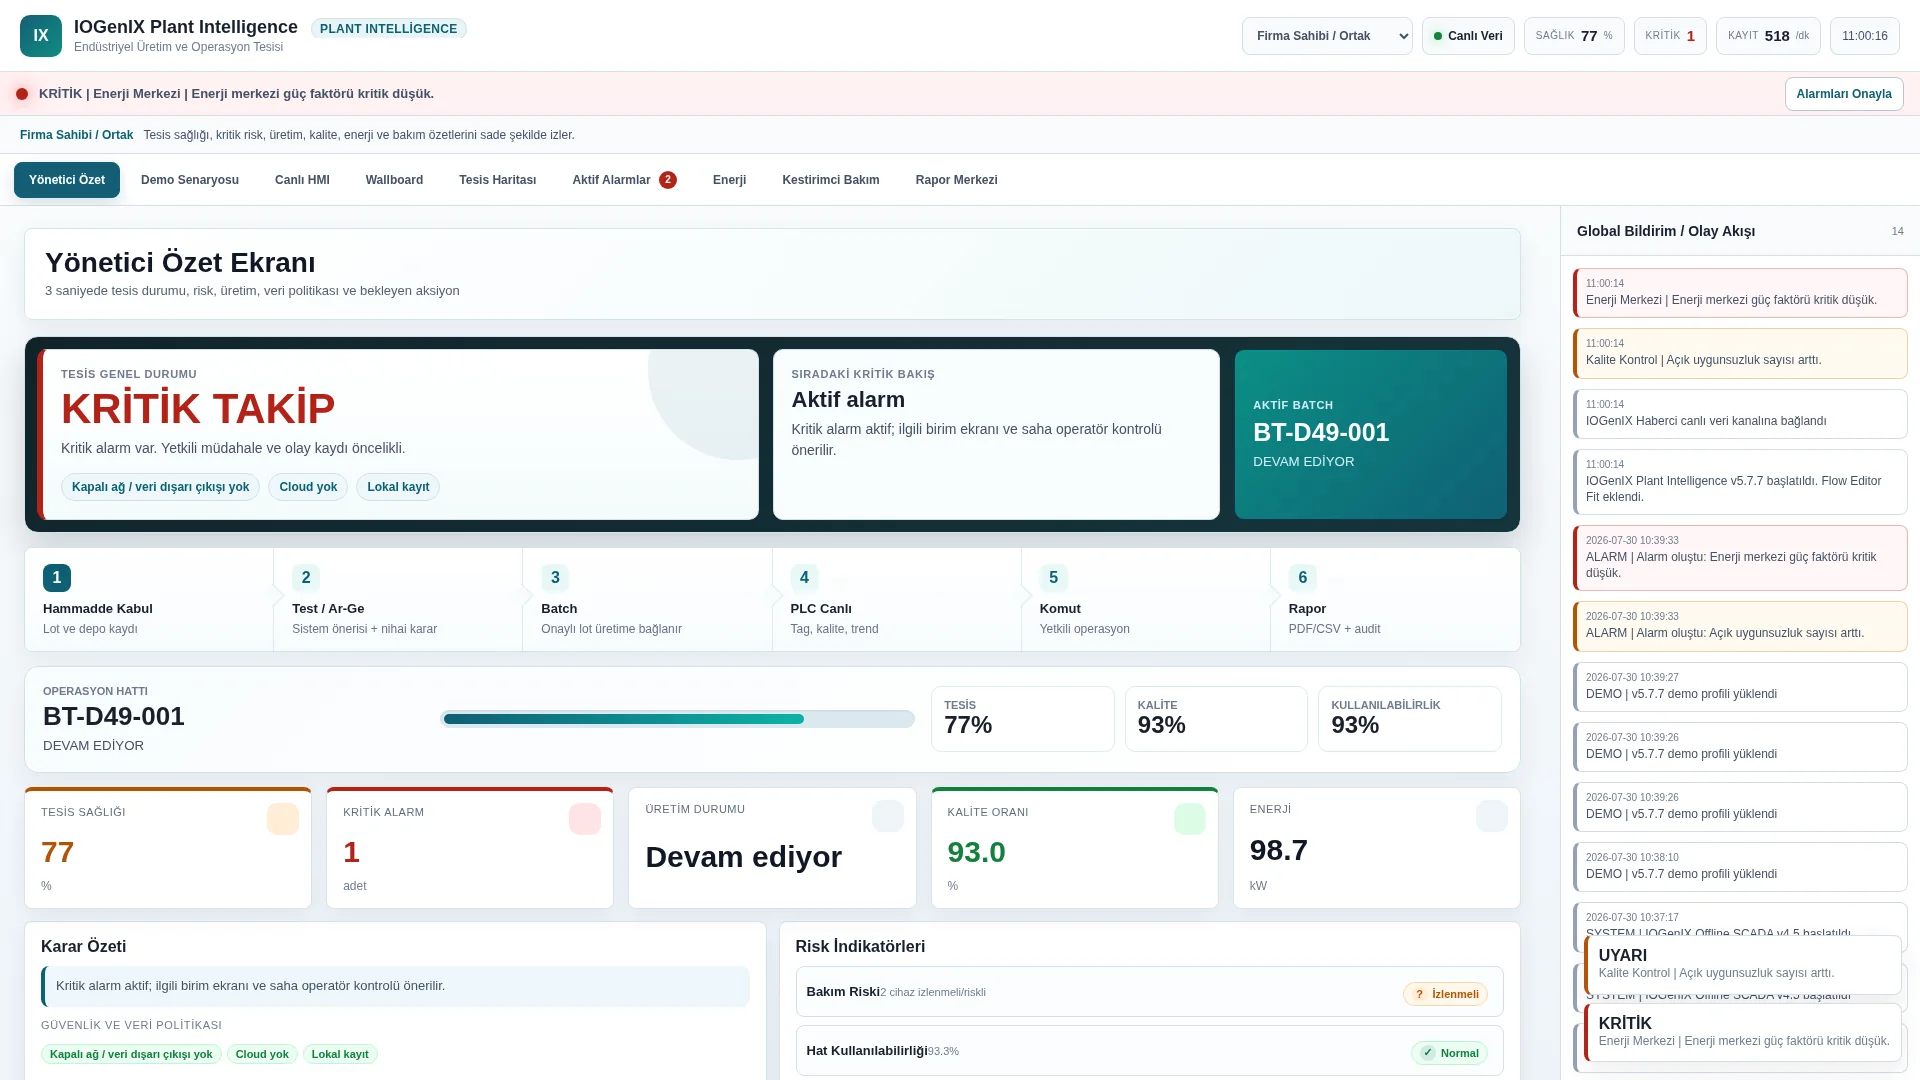Click the IX application logo
The width and height of the screenshot is (1920, 1080).
tap(41, 36)
